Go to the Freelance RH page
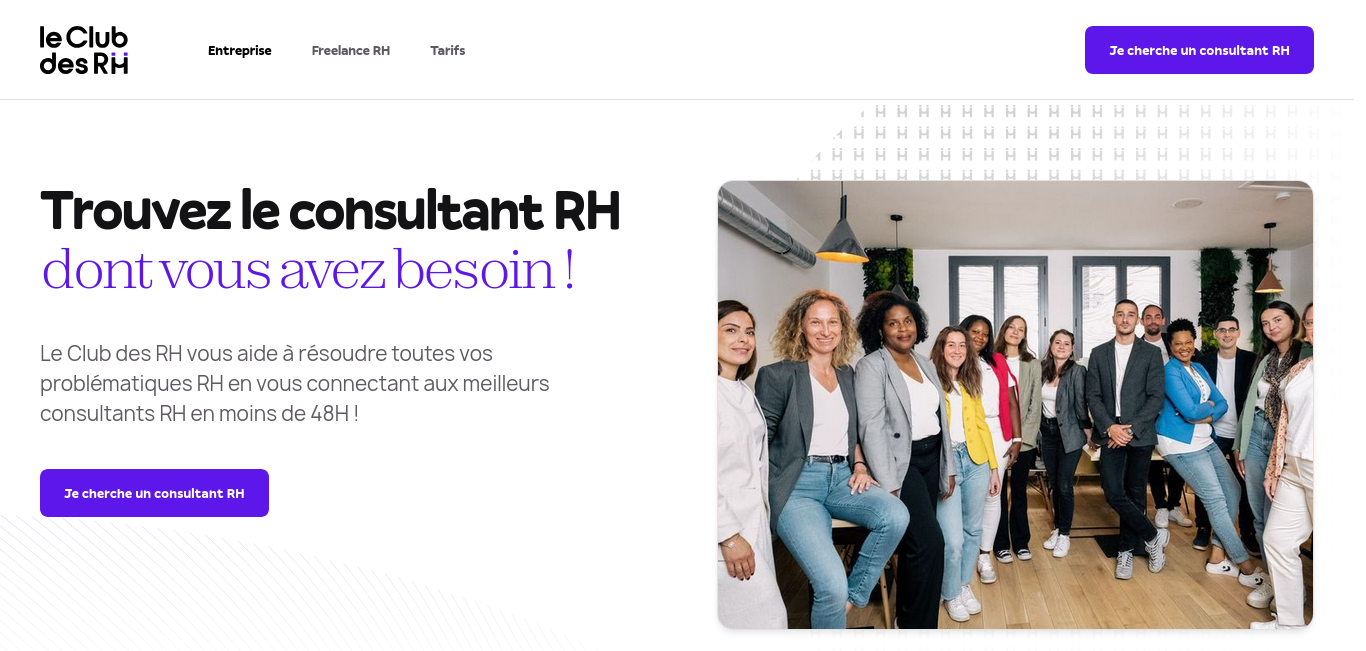Screen dimensions: 1366x651 coord(351,50)
